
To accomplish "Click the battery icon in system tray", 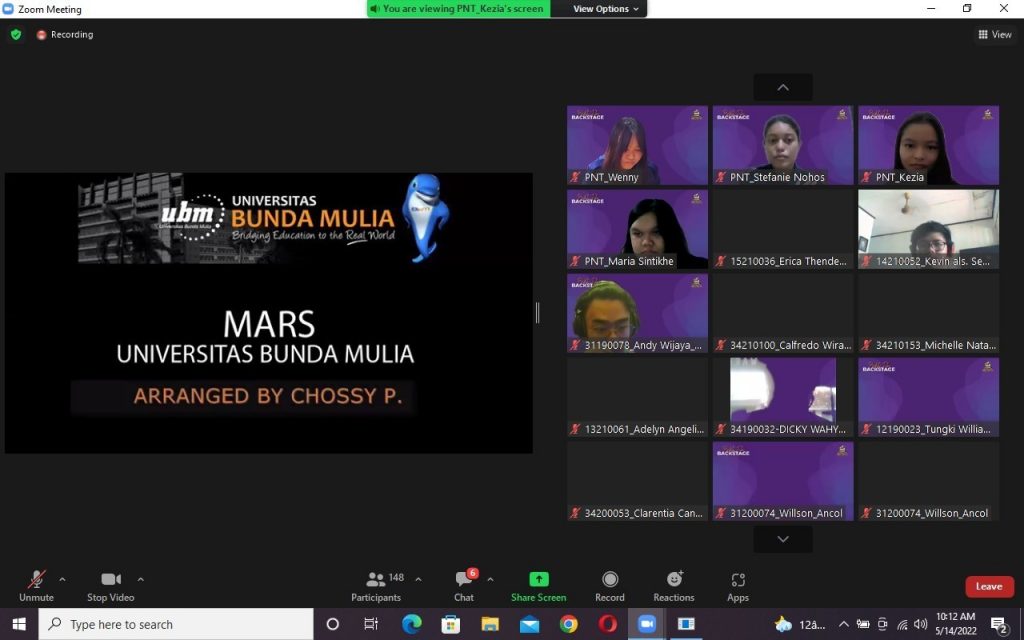I will pyautogui.click(x=863, y=624).
